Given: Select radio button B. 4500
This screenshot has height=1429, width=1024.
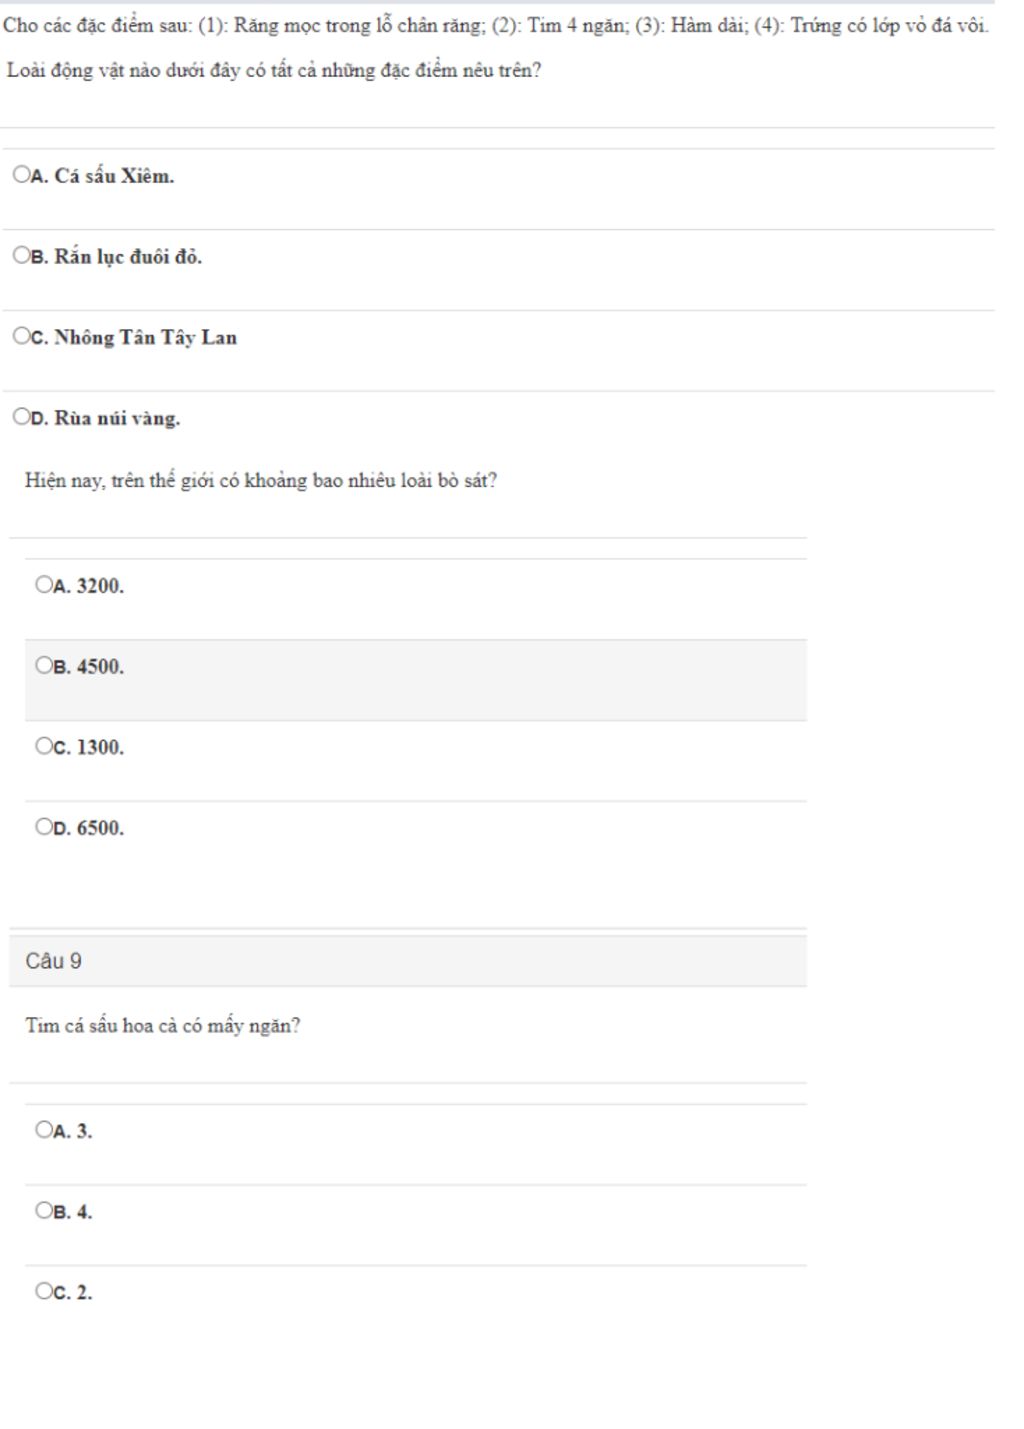Looking at the screenshot, I should 43,665.
